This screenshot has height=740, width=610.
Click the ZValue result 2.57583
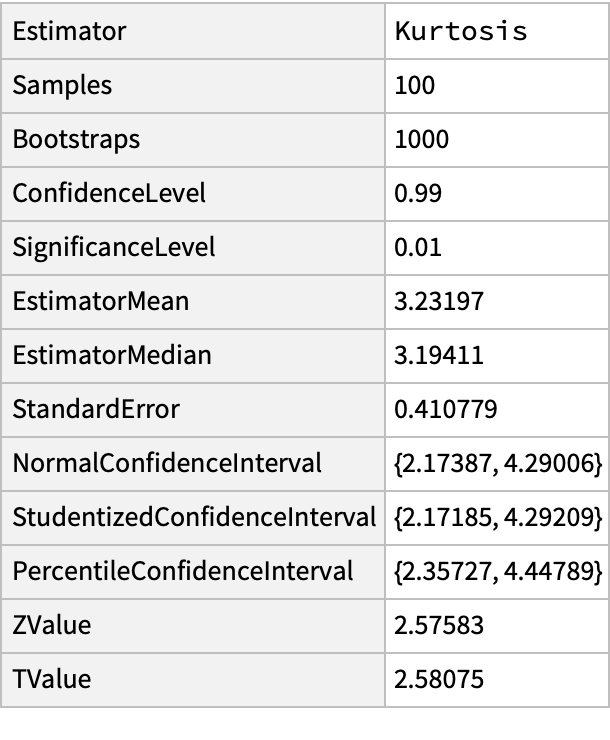click(439, 626)
